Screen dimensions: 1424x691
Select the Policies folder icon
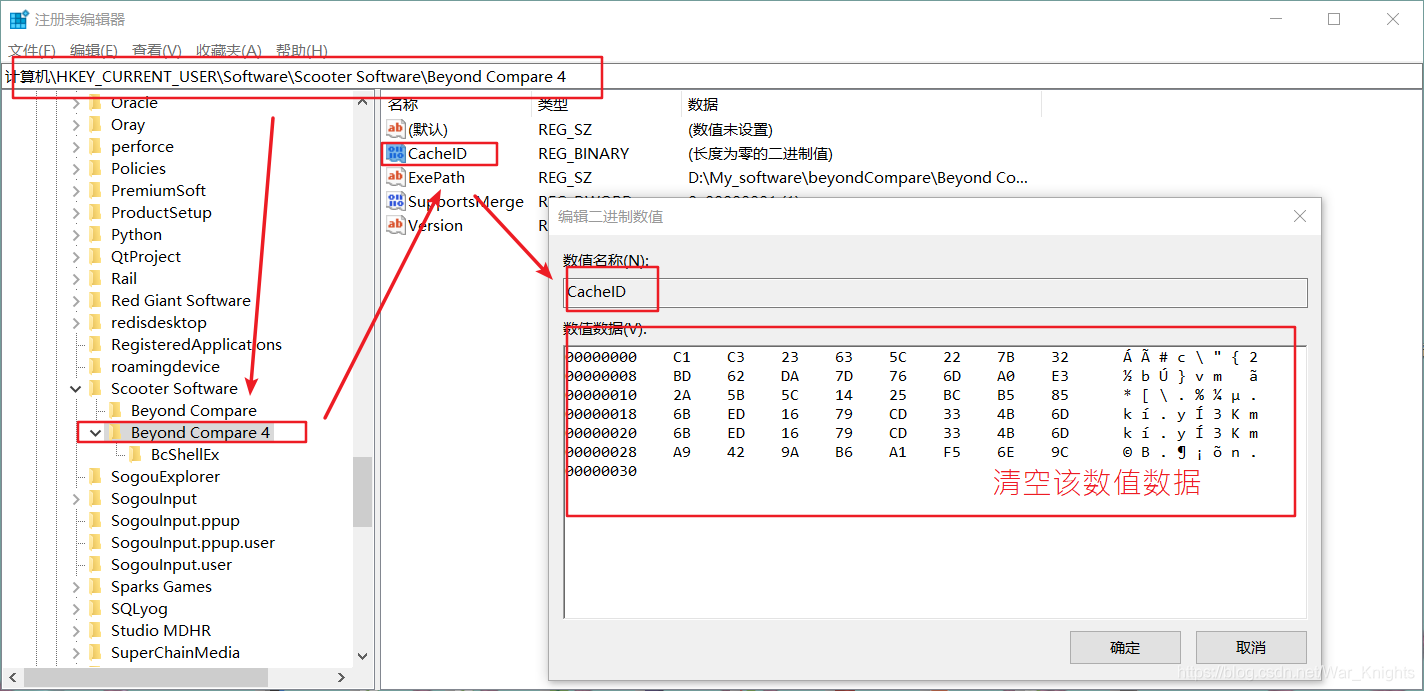(96, 169)
